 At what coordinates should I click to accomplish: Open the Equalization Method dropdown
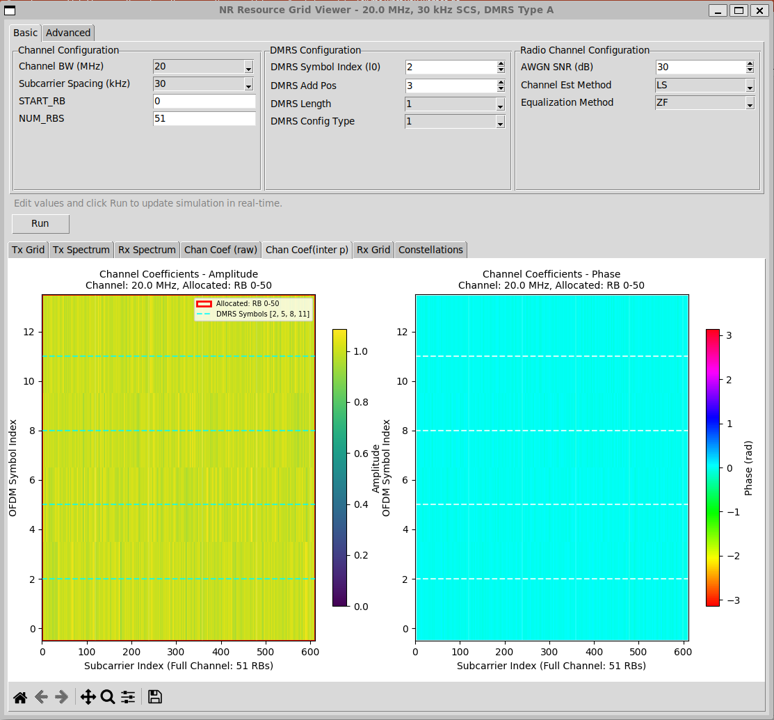749,103
